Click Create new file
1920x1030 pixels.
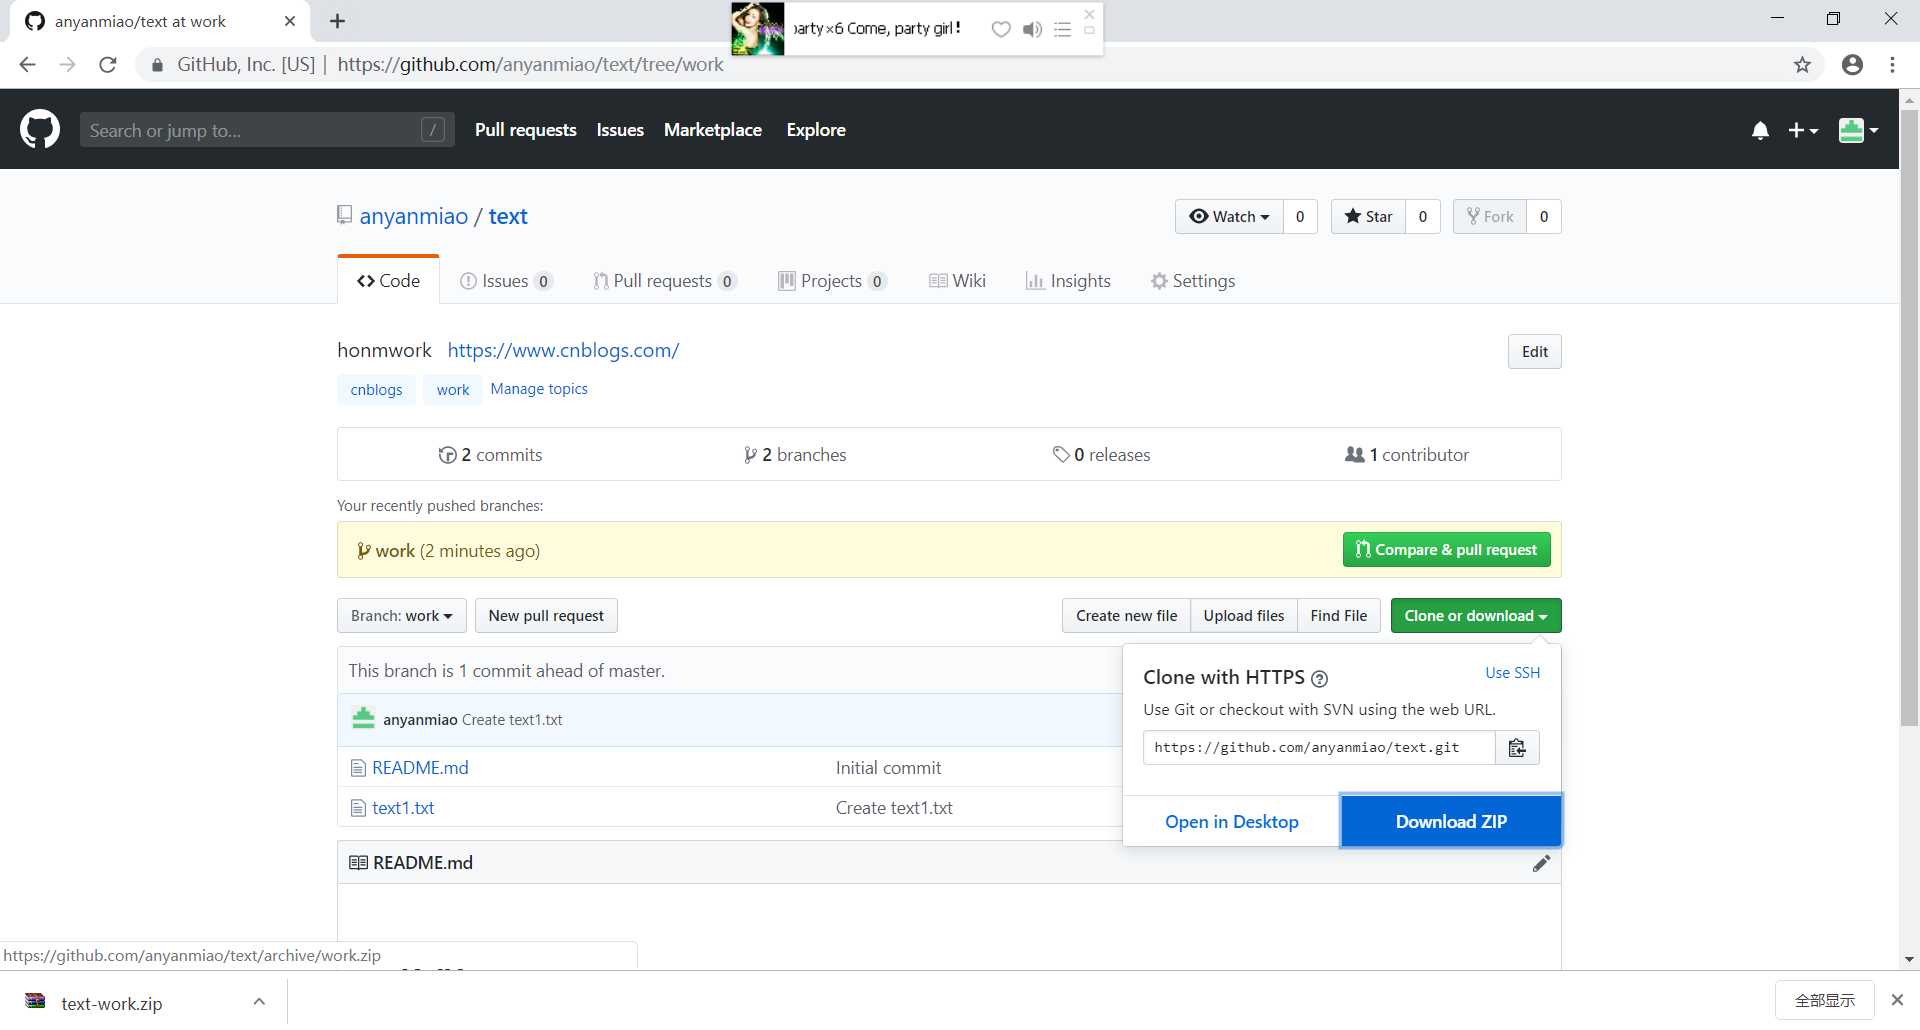[1126, 616]
